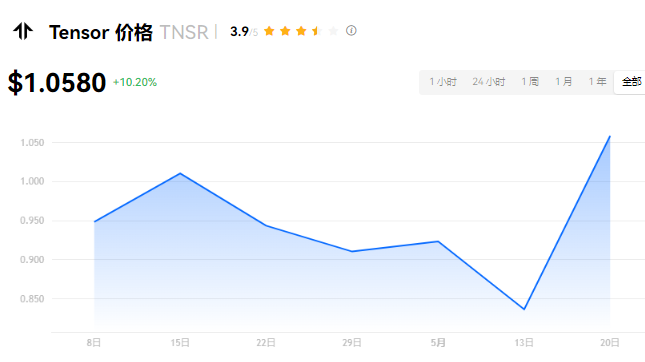645x362 pixels.
Task: Click the chart point at 15日
Action: point(180,173)
